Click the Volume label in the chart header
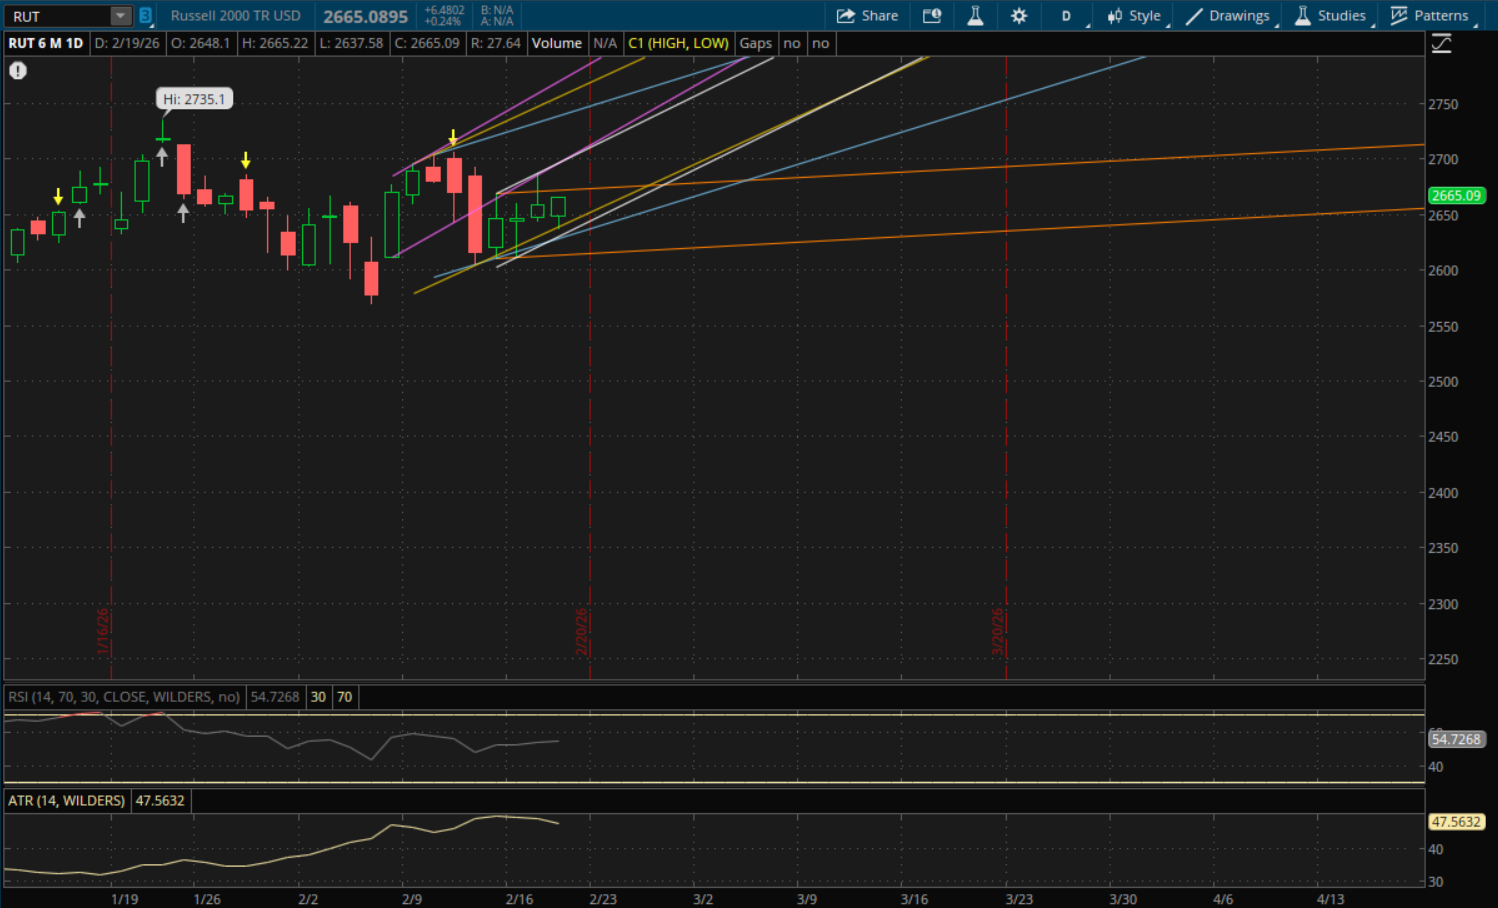This screenshot has width=1498, height=908. coord(556,44)
